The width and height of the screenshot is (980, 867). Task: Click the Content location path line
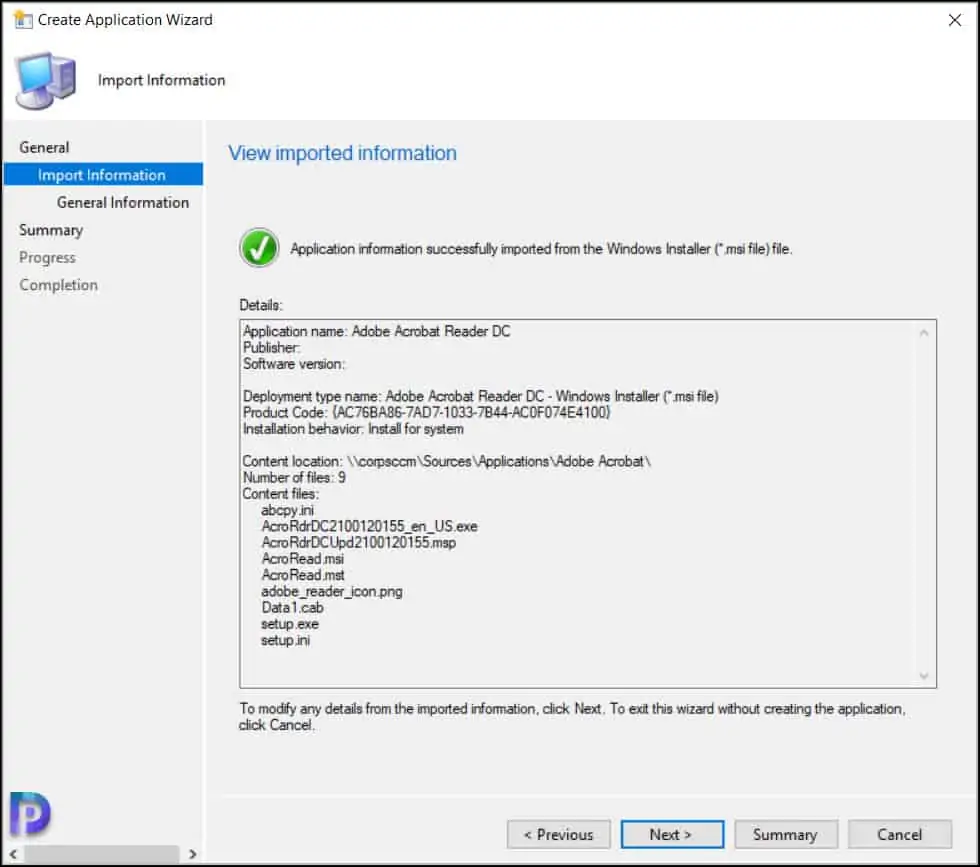(x=447, y=461)
